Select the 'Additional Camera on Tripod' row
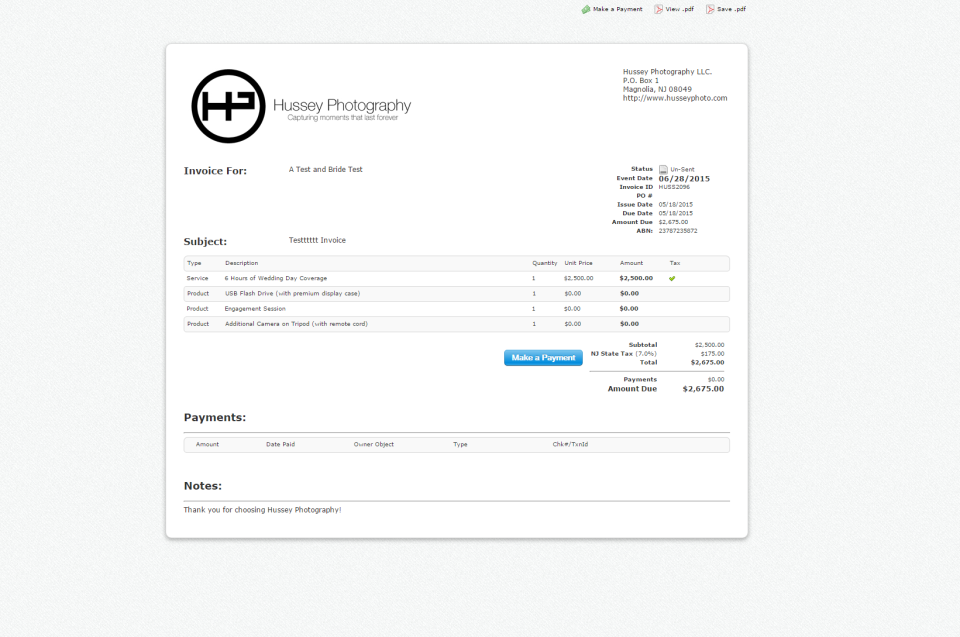The height and width of the screenshot is (637, 960). point(457,324)
